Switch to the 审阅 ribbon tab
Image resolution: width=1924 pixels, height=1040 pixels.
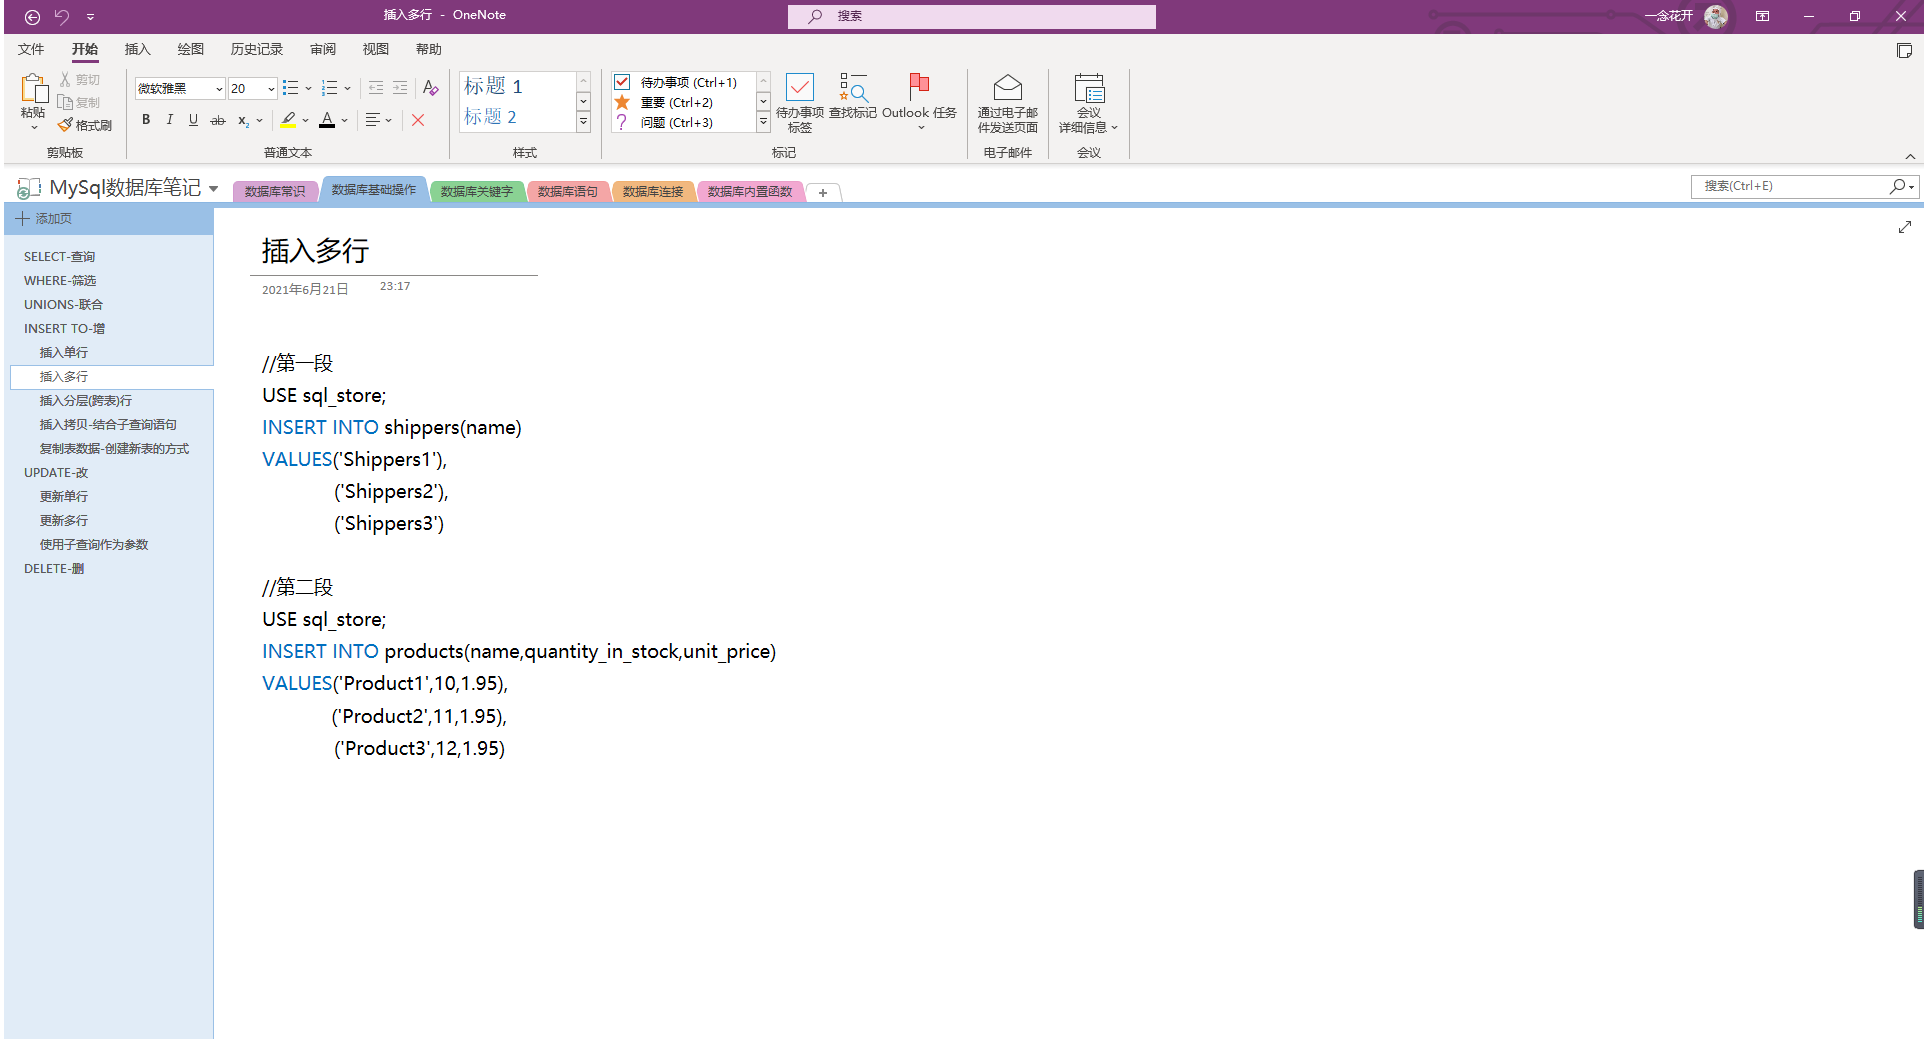click(x=323, y=49)
